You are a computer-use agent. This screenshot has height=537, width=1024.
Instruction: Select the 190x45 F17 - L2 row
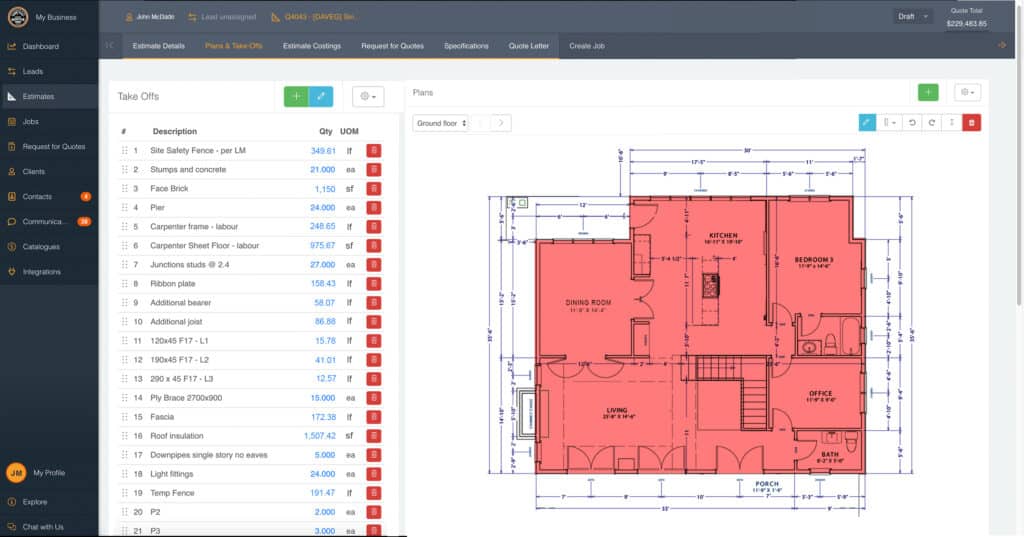[x=251, y=360]
